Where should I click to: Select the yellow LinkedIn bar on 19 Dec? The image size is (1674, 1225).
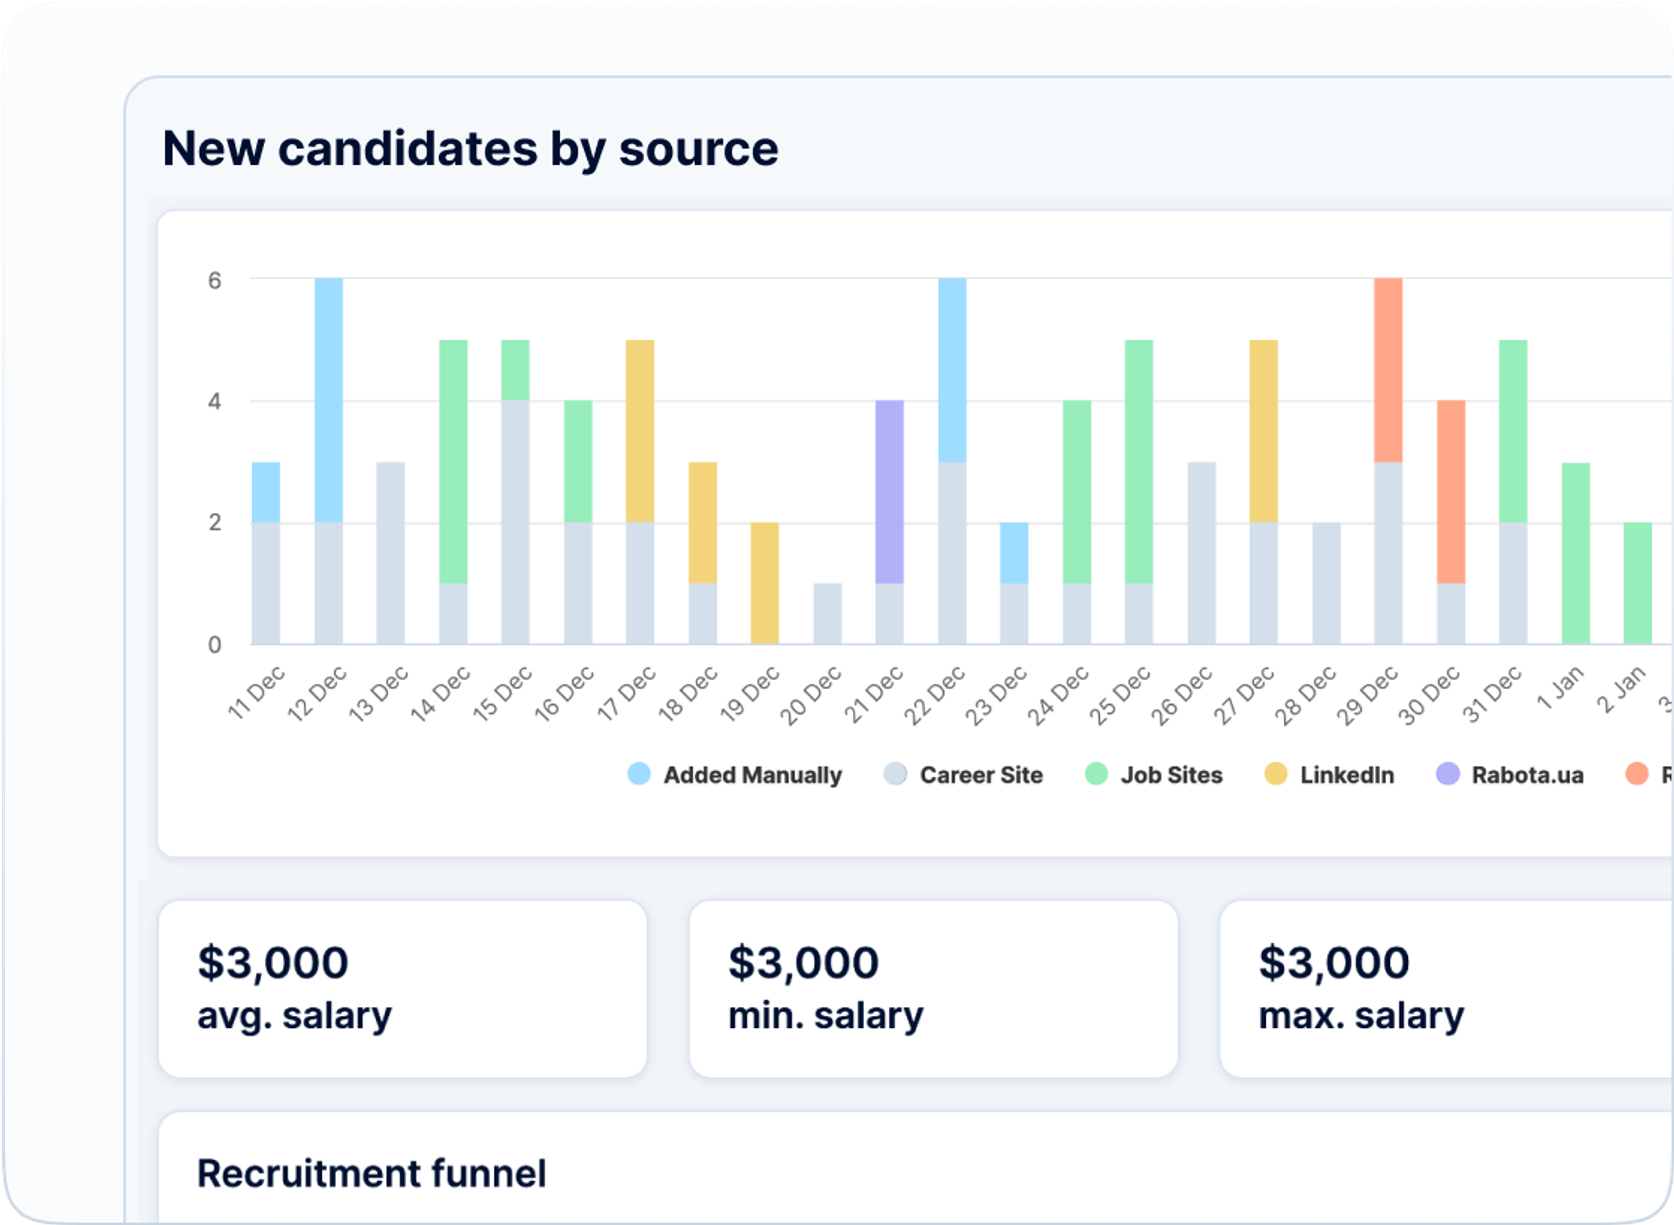pos(765,583)
